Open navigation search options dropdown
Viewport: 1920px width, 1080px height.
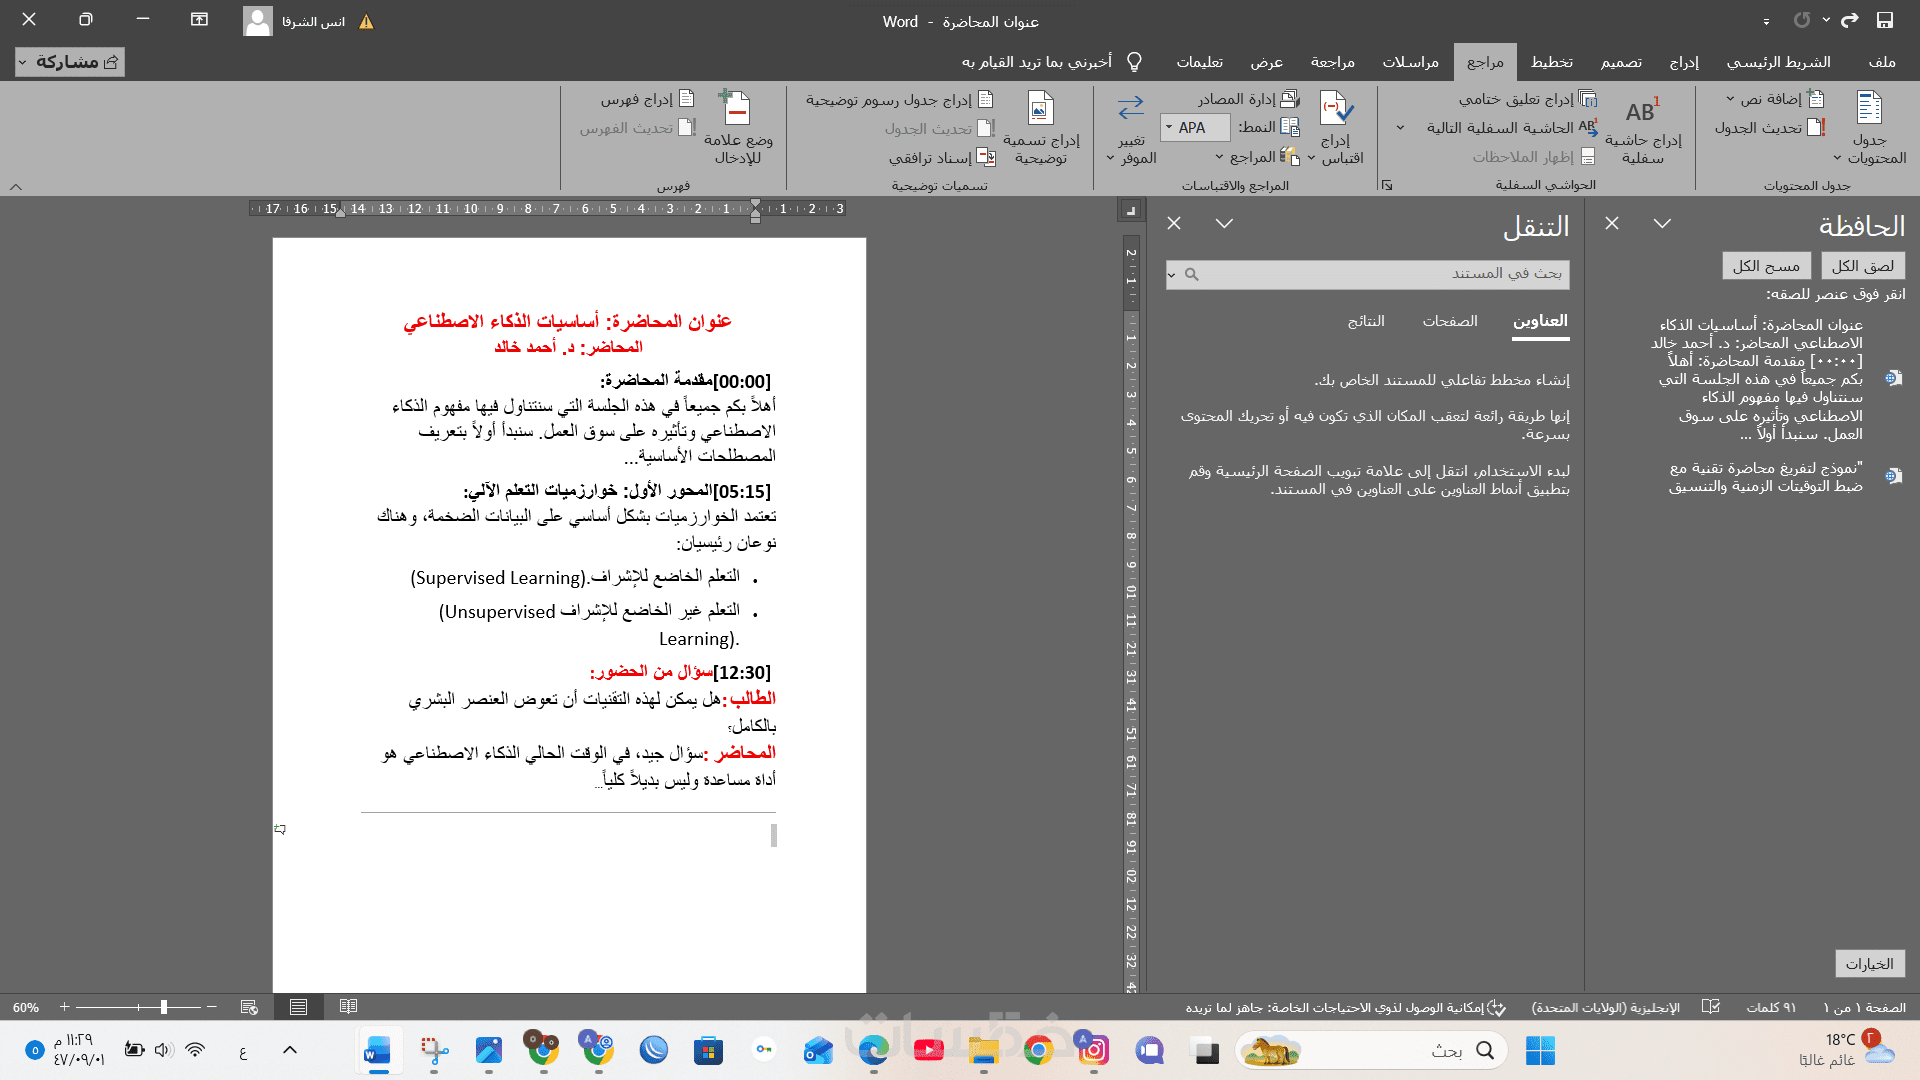click(x=1171, y=274)
